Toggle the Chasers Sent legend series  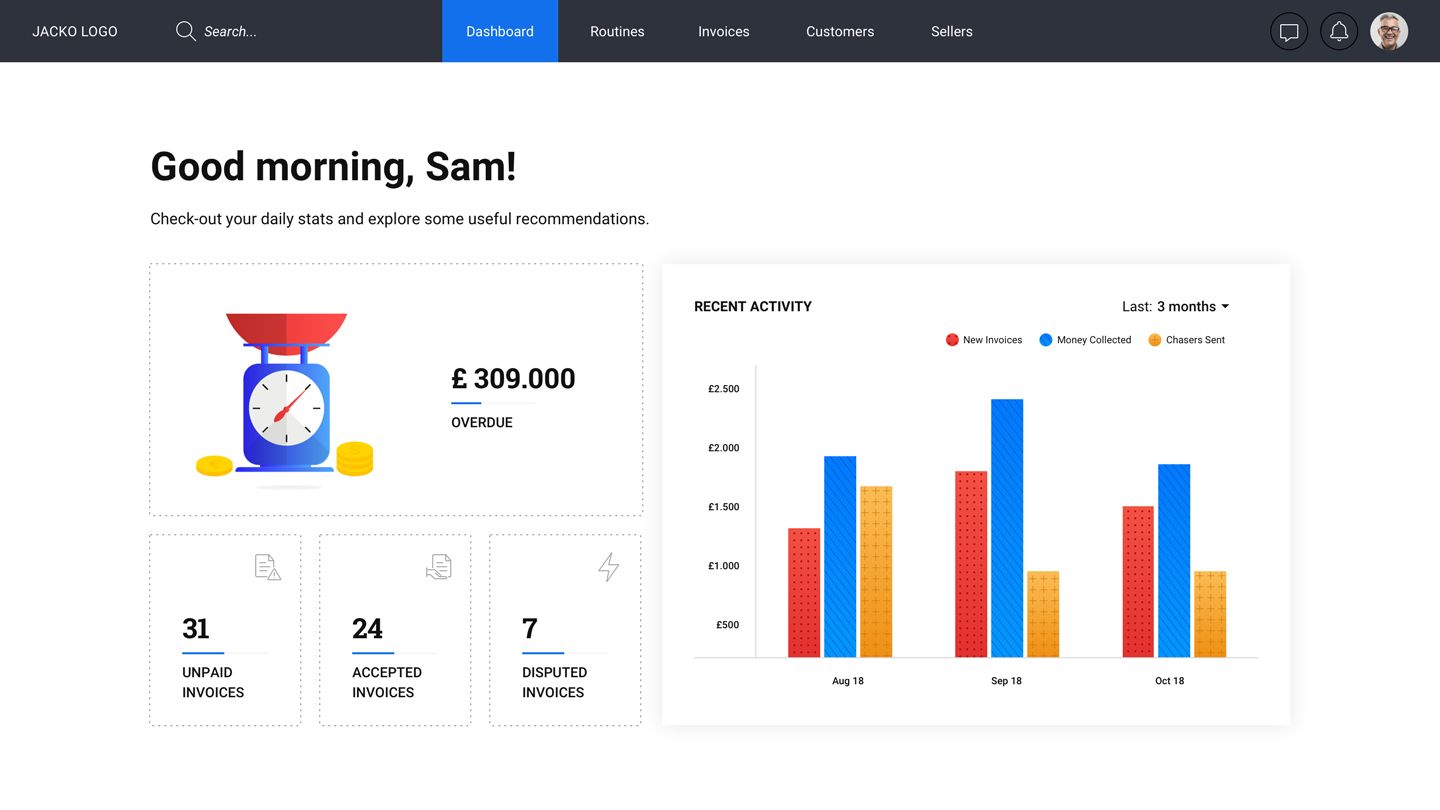pyautogui.click(x=1186, y=340)
